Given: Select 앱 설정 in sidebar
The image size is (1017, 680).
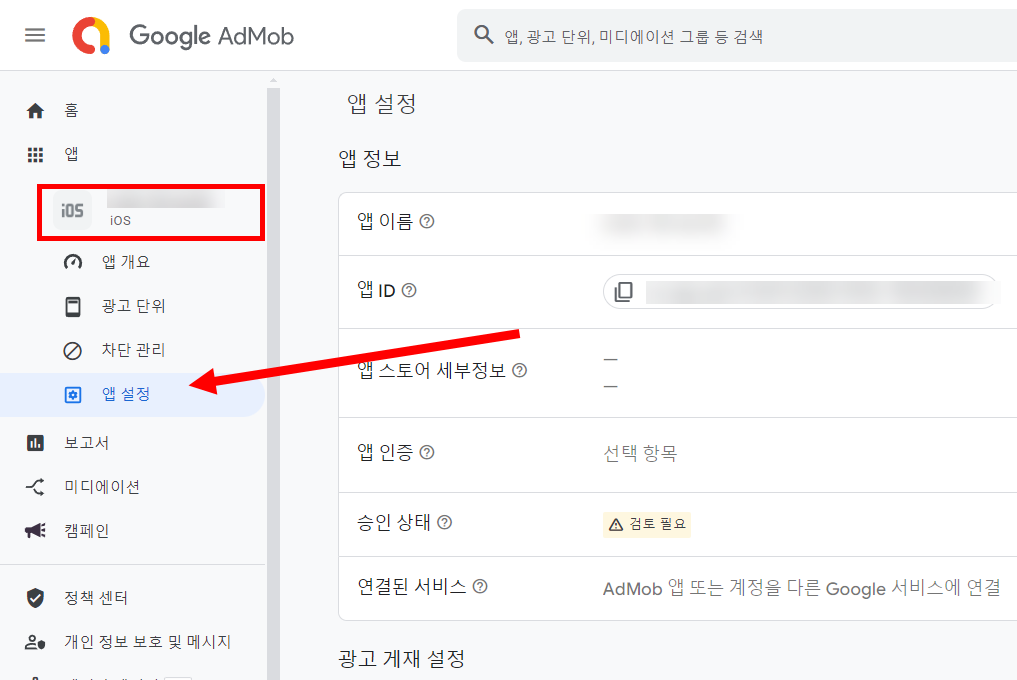Looking at the screenshot, I should point(132,395).
